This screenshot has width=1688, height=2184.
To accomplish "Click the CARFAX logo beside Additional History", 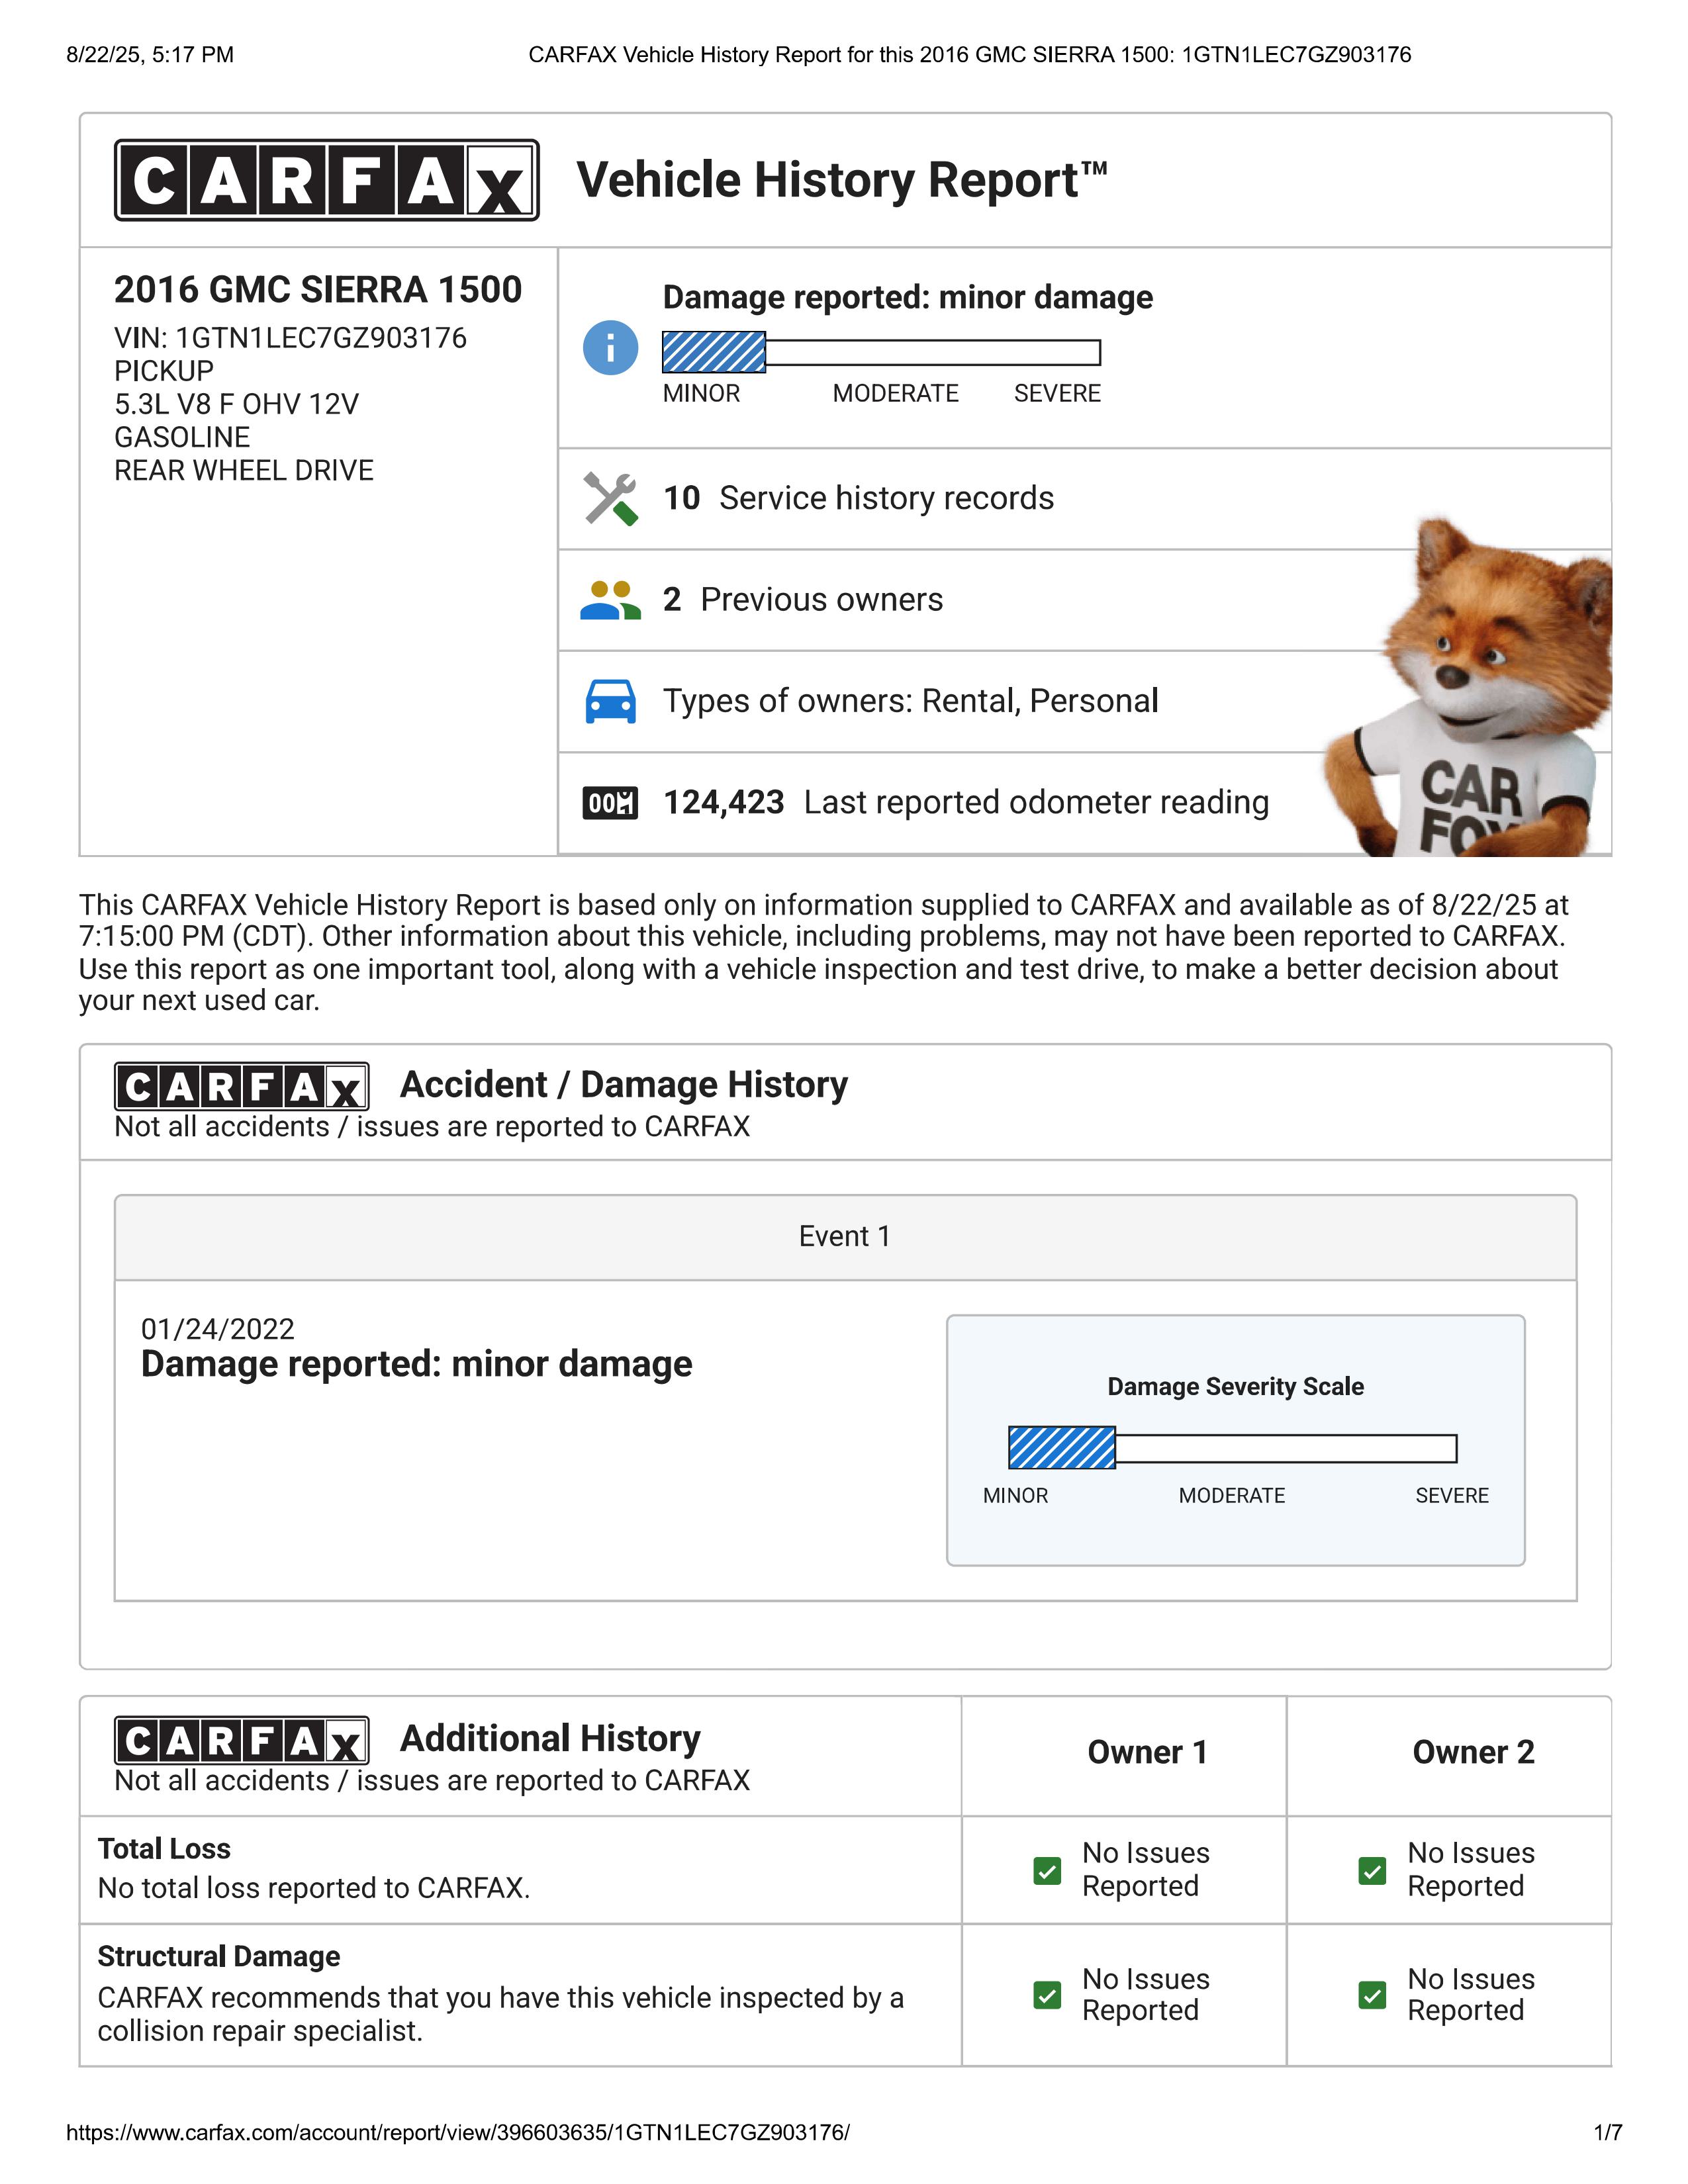I will point(242,1740).
